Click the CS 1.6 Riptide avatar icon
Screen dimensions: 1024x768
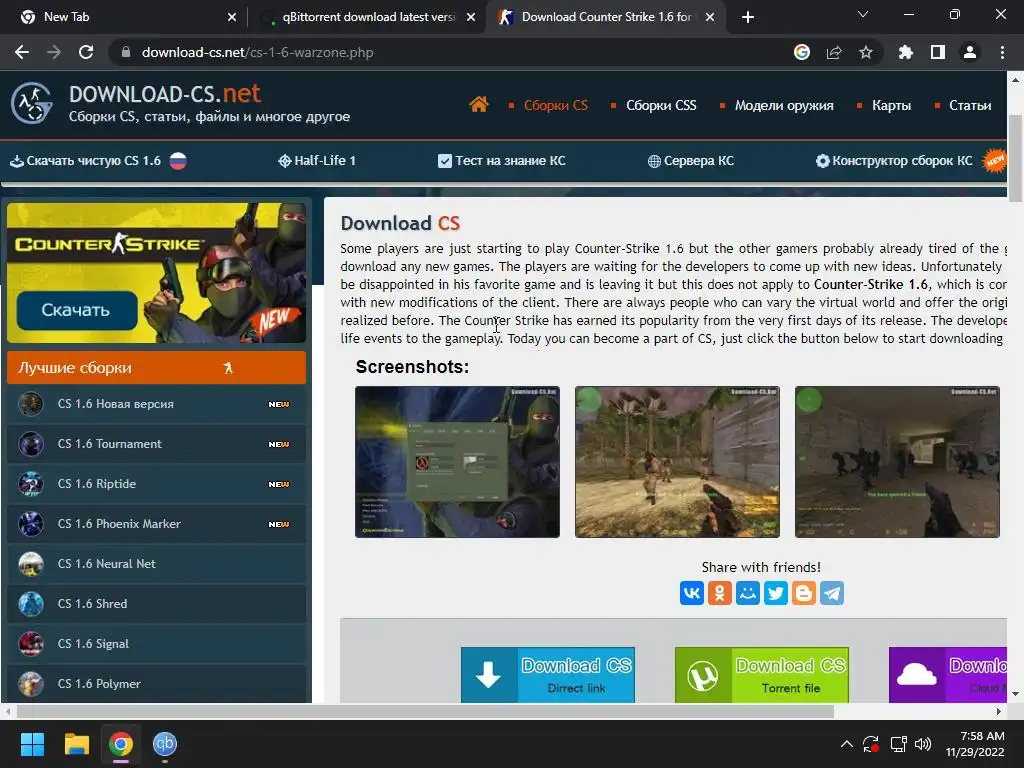point(31,484)
